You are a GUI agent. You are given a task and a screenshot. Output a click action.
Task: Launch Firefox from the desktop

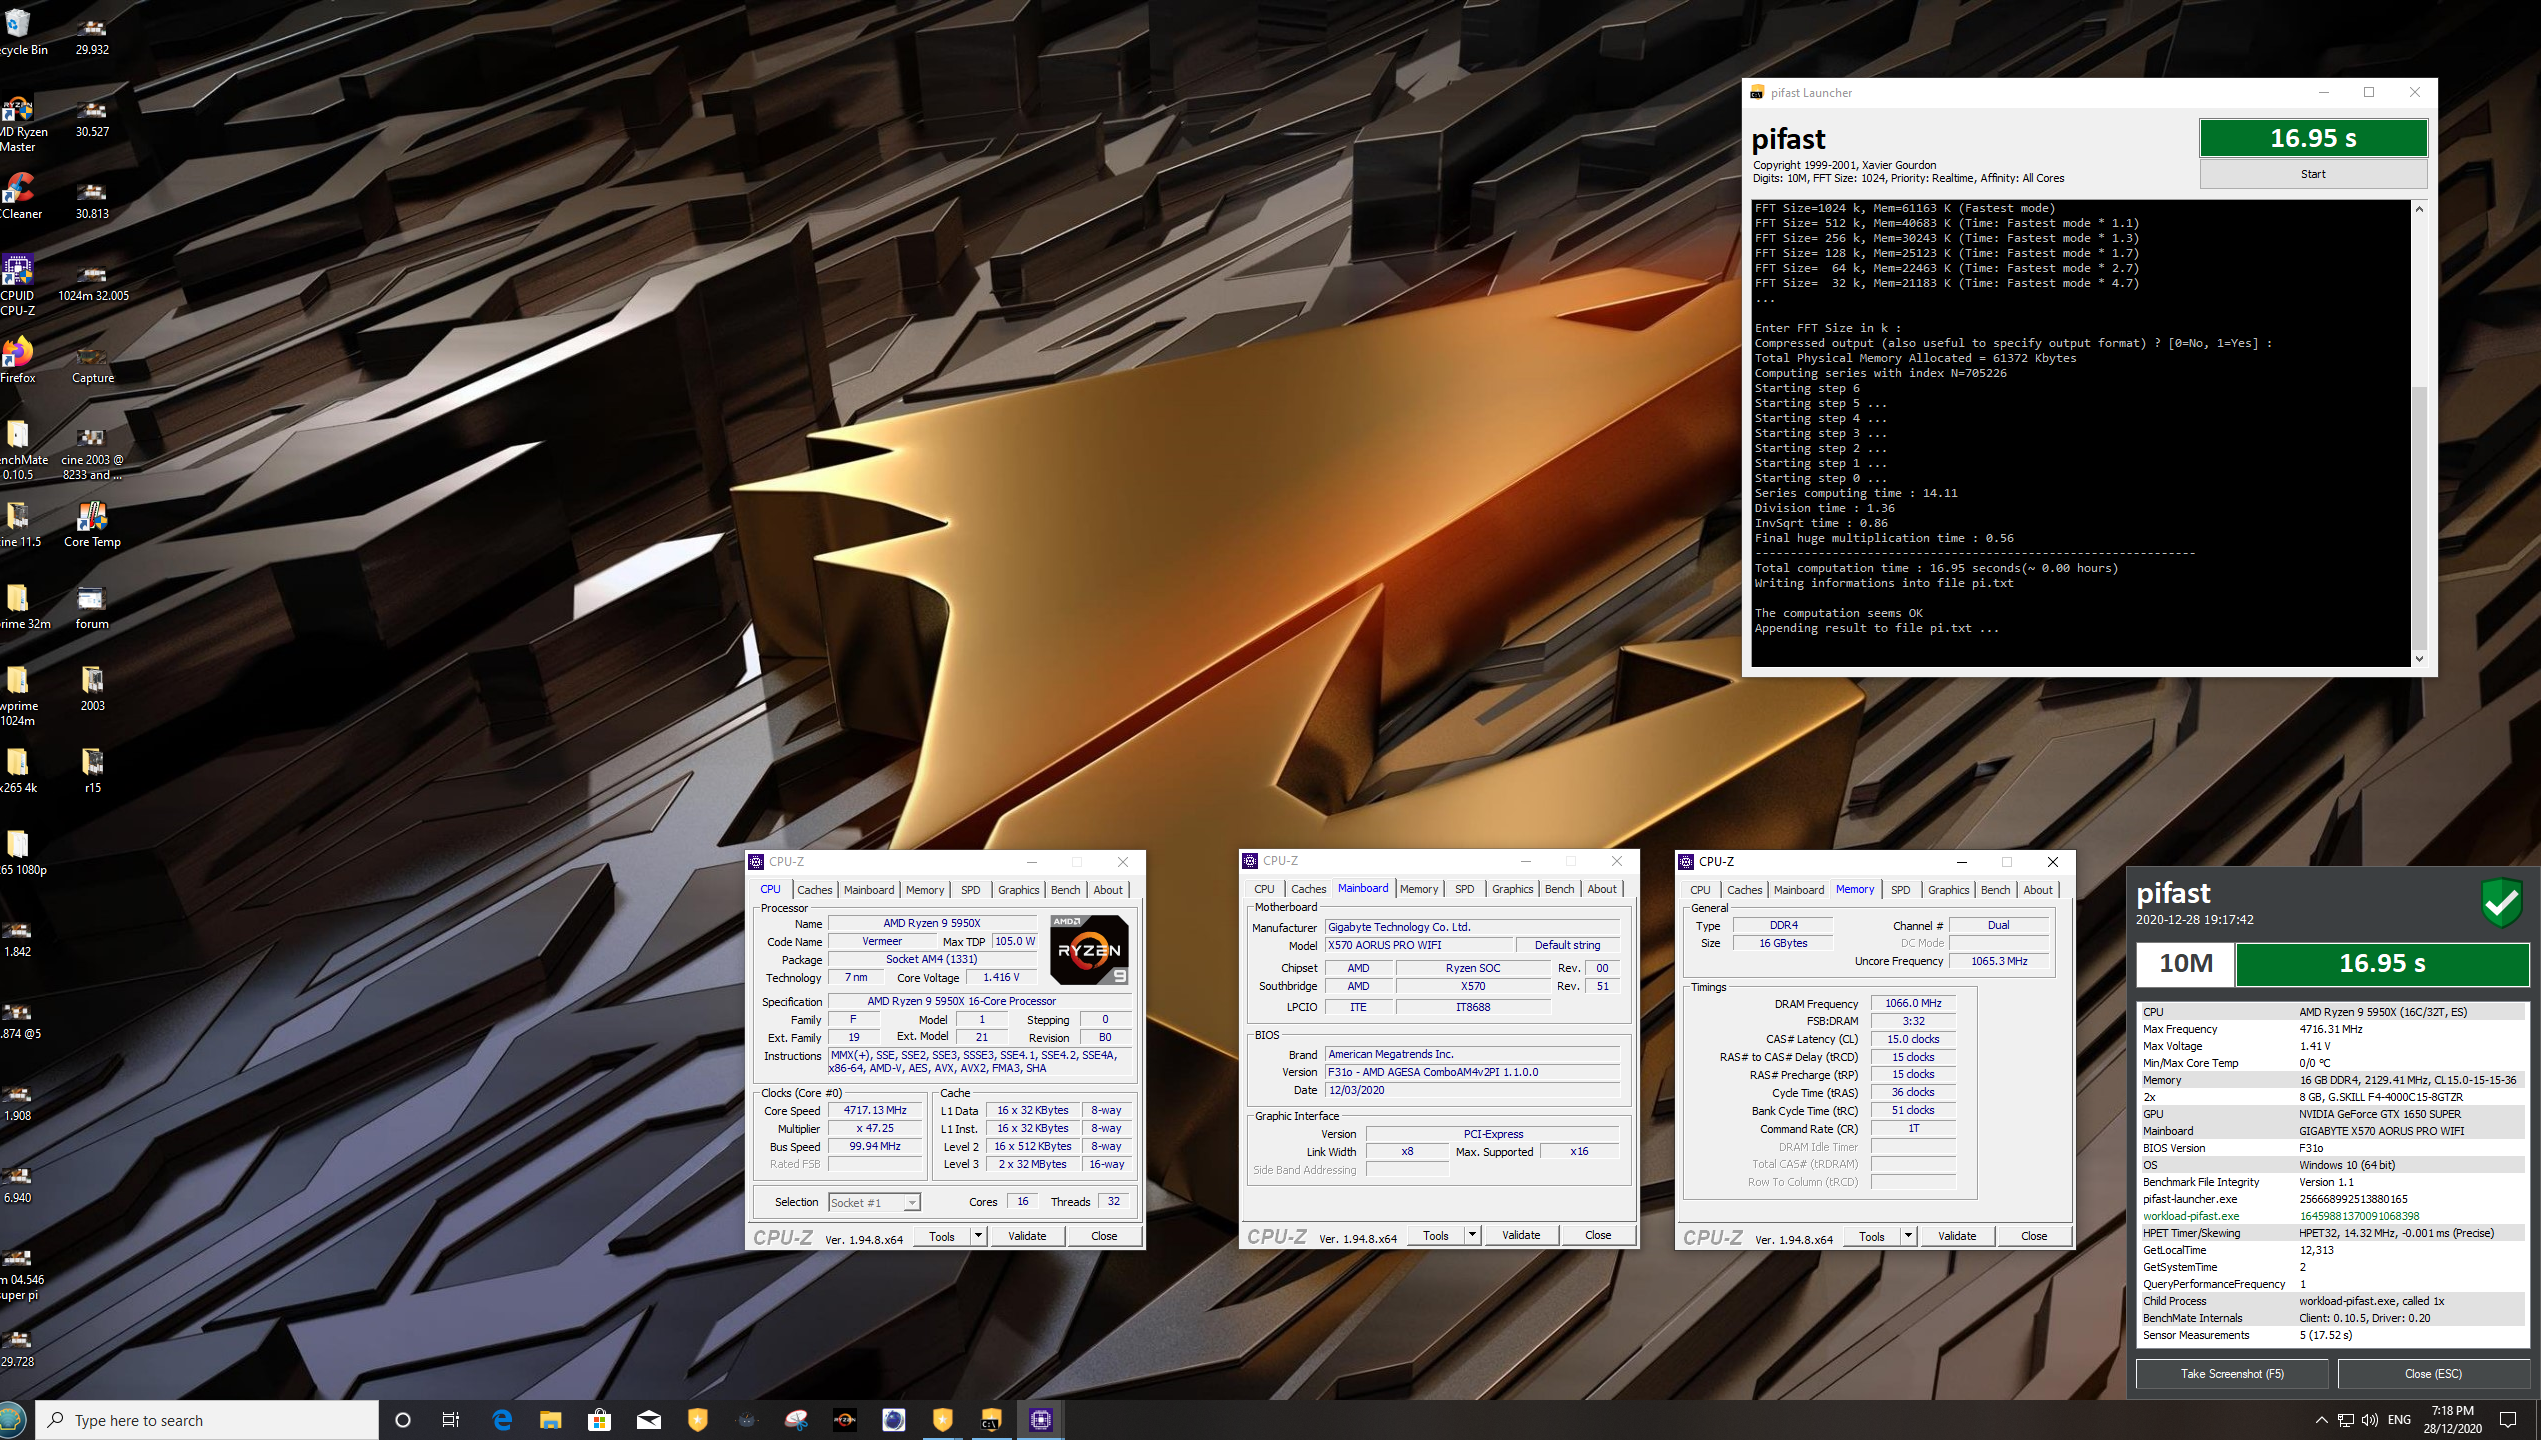(18, 361)
